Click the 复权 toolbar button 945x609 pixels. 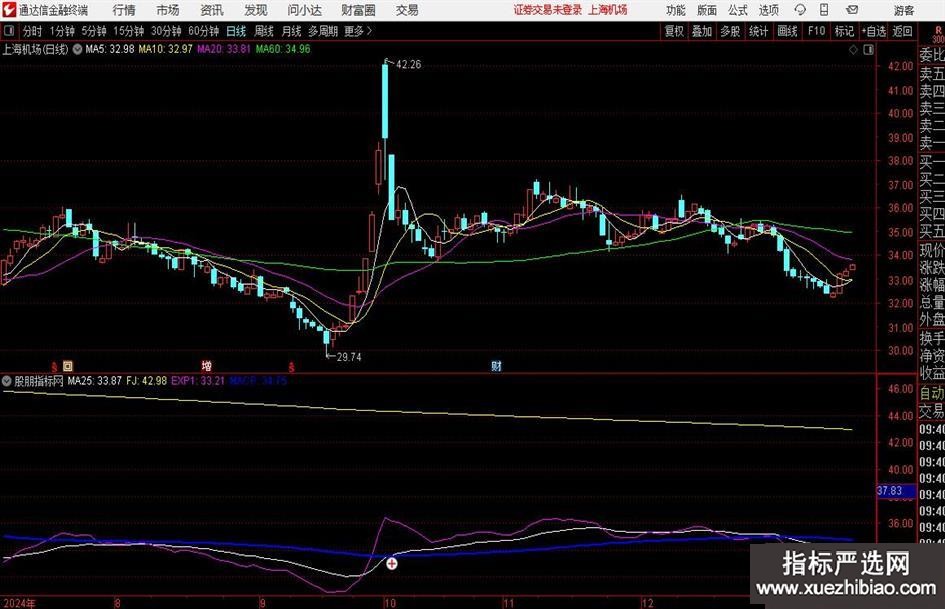pos(674,31)
